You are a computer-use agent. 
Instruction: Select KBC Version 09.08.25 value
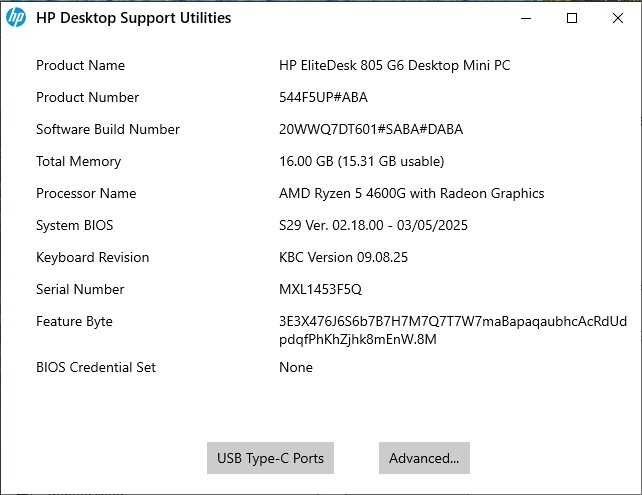pos(344,257)
